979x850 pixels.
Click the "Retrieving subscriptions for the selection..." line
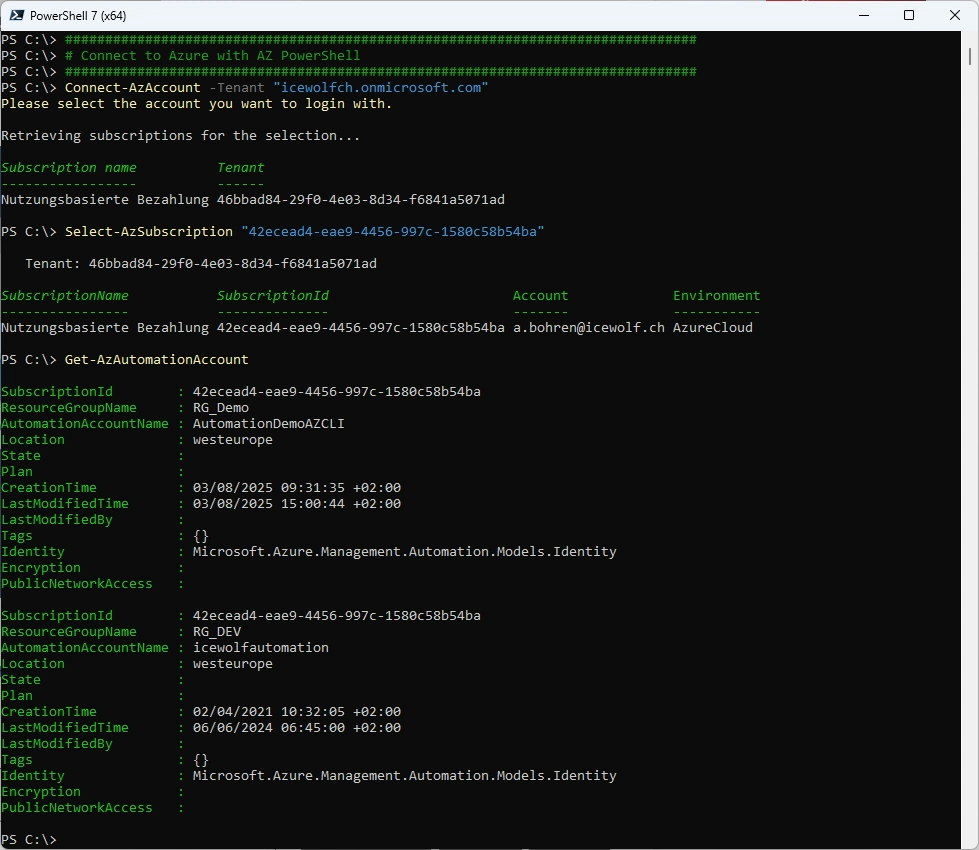[x=180, y=136]
